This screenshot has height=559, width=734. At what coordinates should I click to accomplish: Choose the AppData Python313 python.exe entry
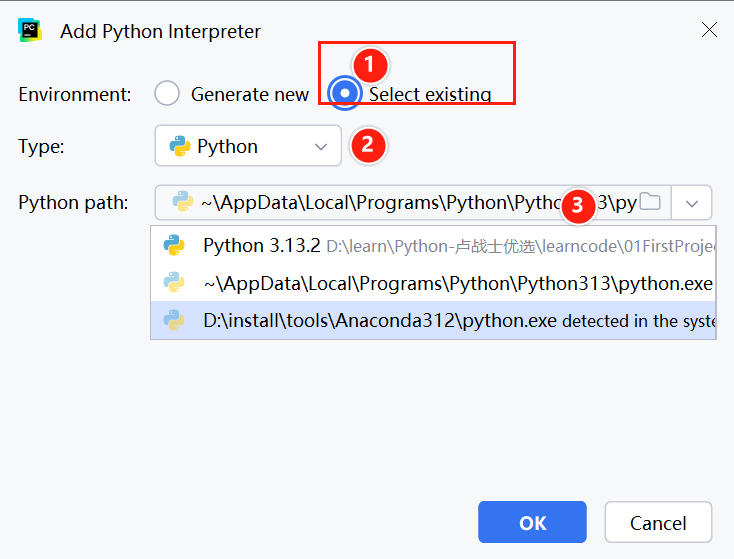pyautogui.click(x=458, y=283)
